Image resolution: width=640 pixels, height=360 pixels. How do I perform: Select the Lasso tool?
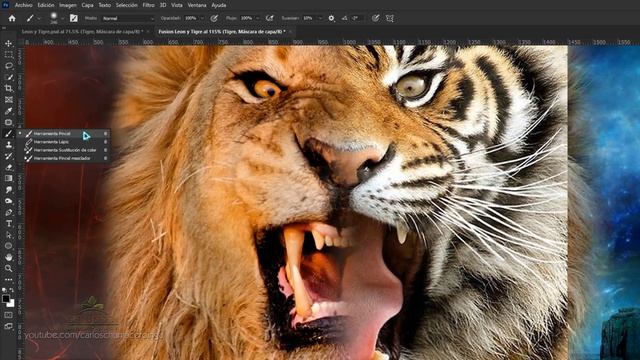click(9, 66)
